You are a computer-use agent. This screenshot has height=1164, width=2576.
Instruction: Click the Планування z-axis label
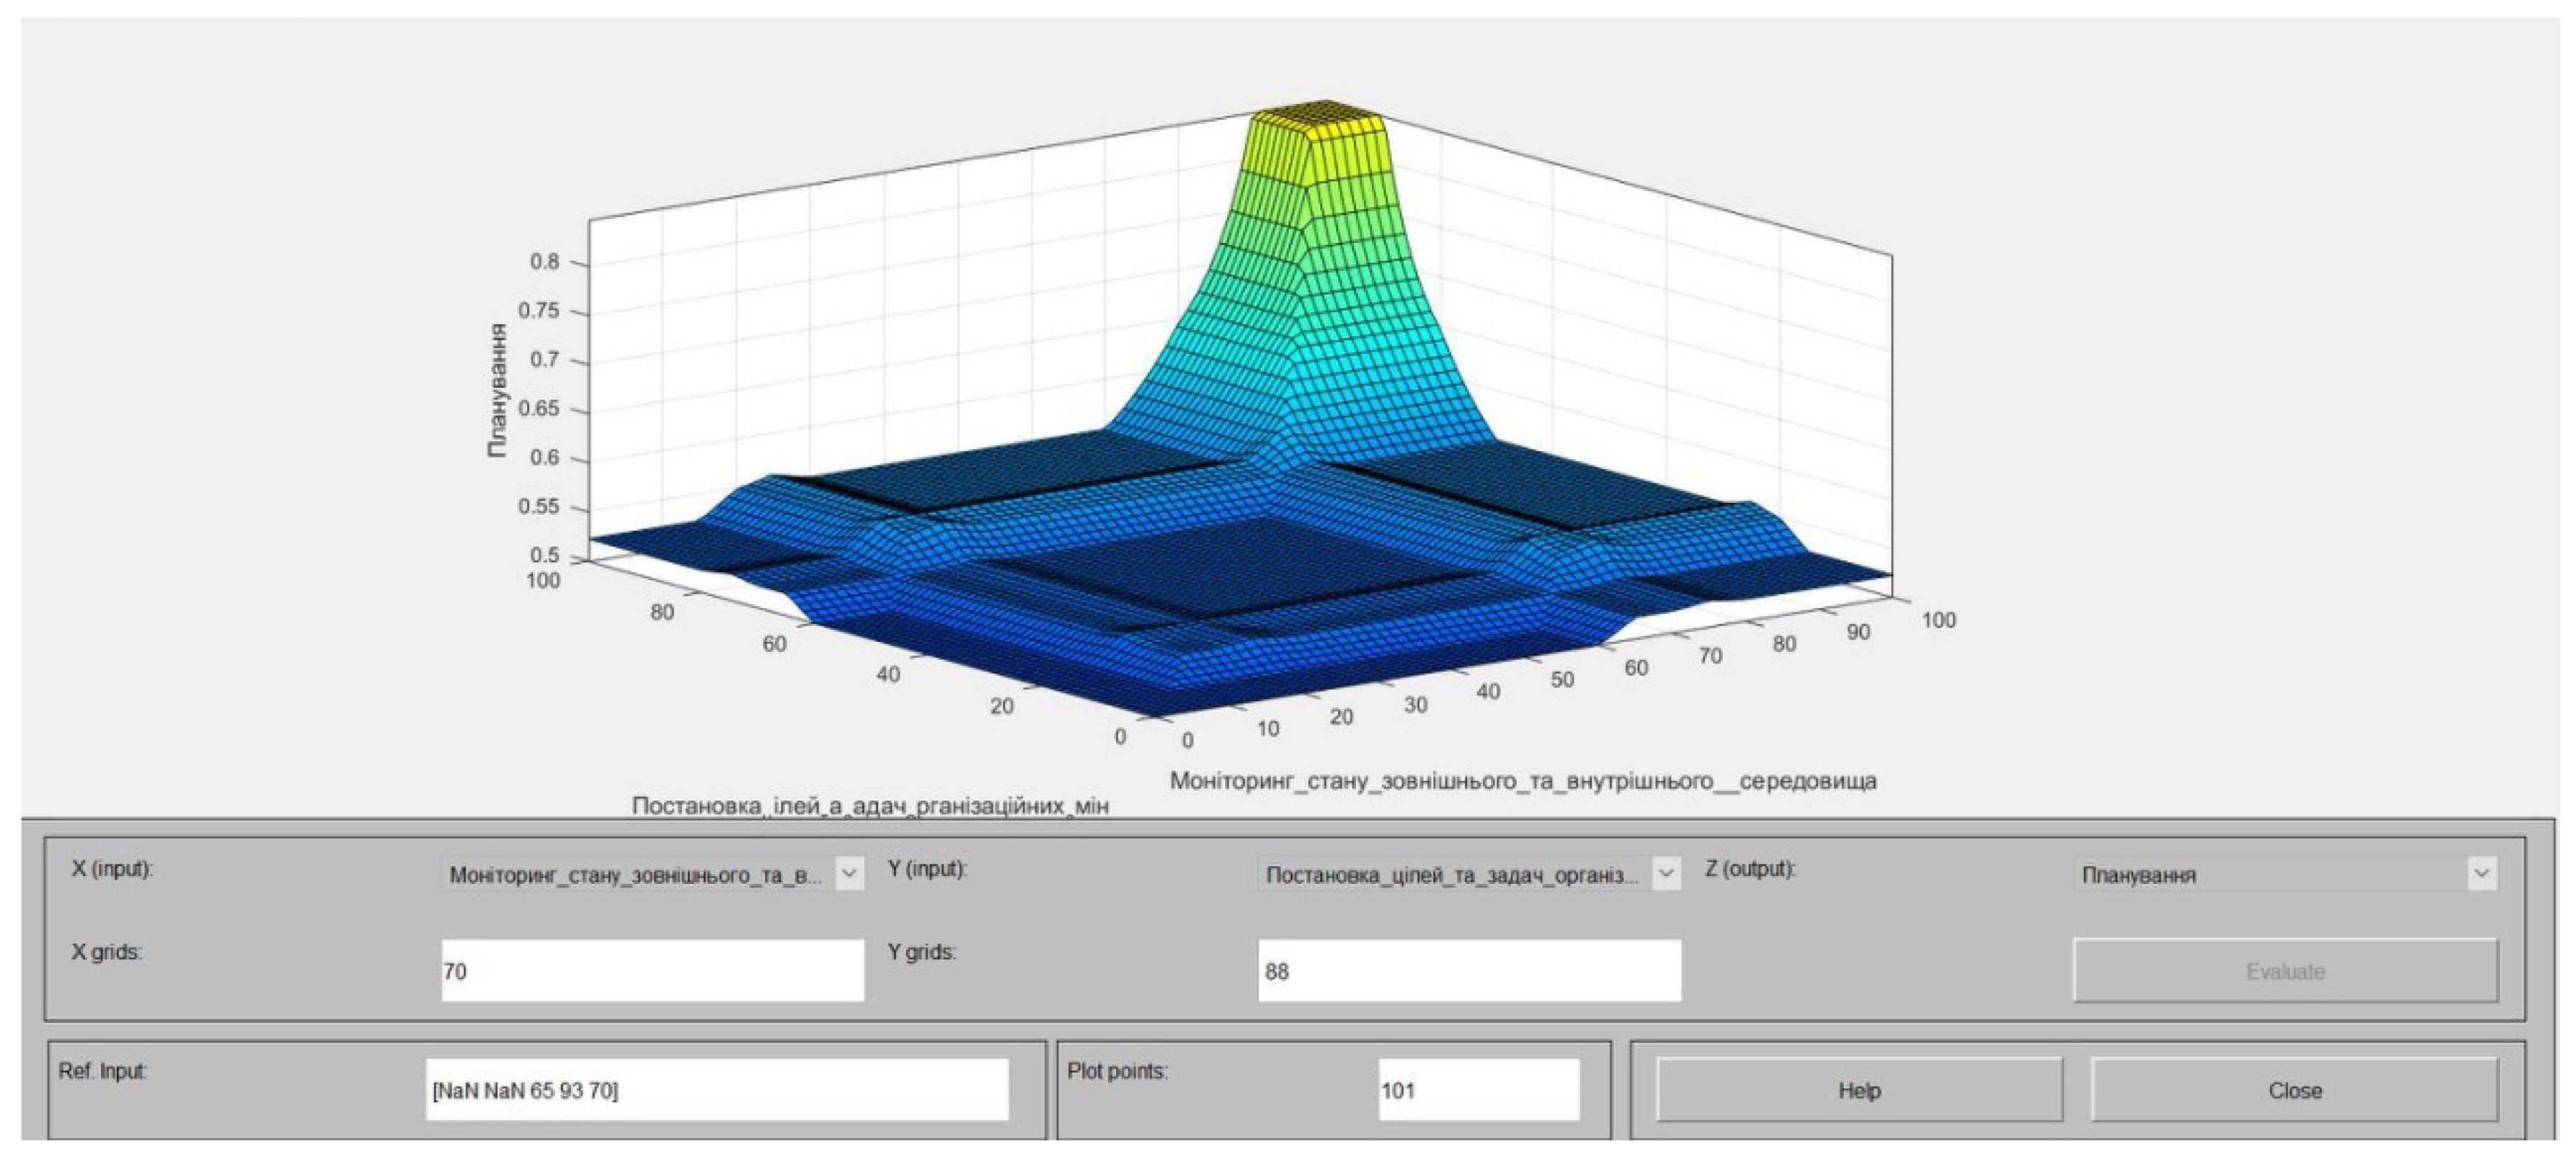coord(497,390)
